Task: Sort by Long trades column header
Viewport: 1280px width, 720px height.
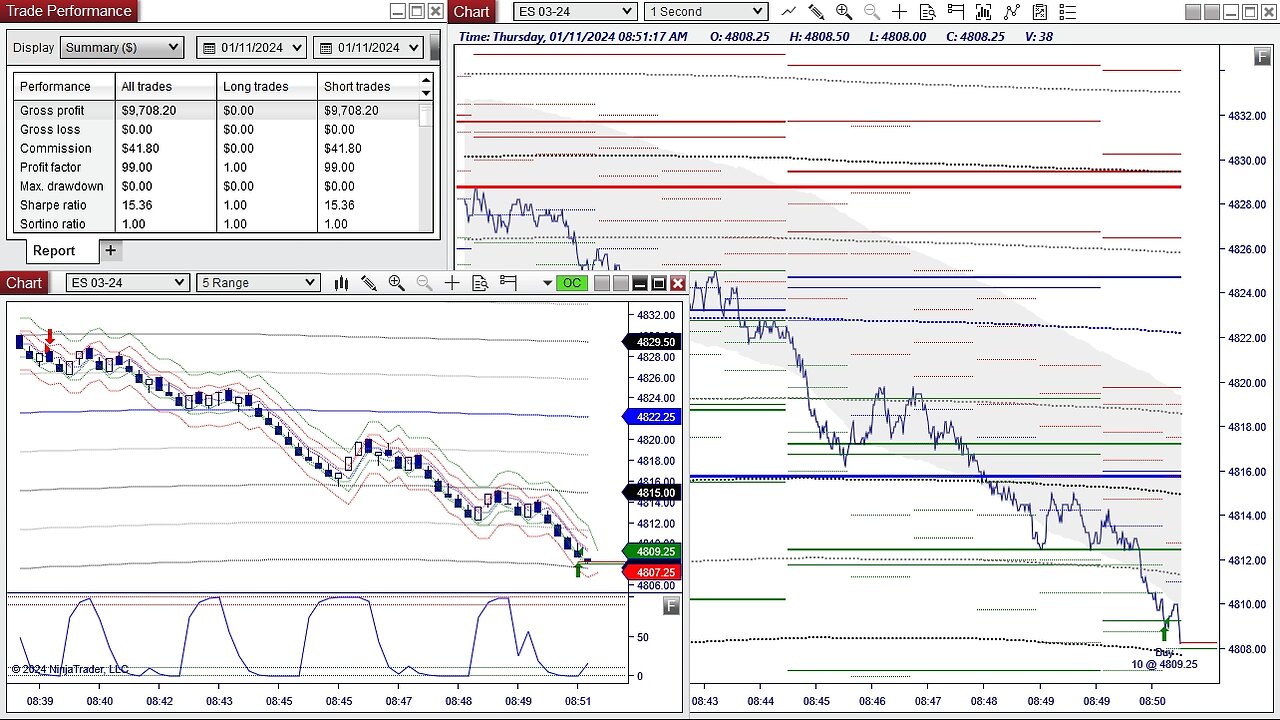Action: pyautogui.click(x=267, y=87)
